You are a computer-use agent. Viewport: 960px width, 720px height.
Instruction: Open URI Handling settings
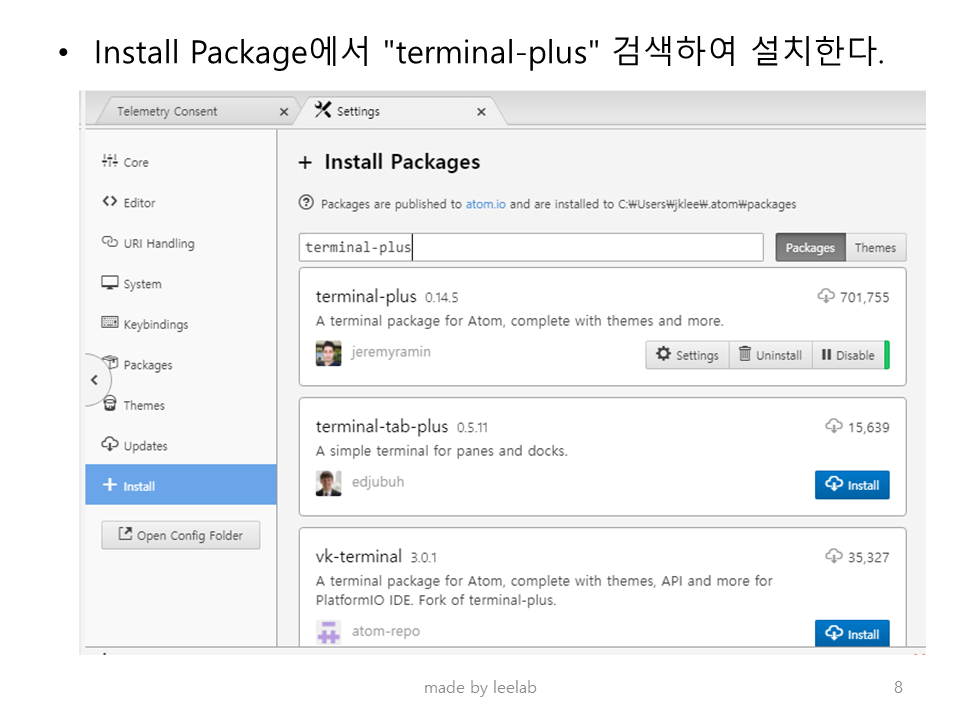click(x=181, y=243)
